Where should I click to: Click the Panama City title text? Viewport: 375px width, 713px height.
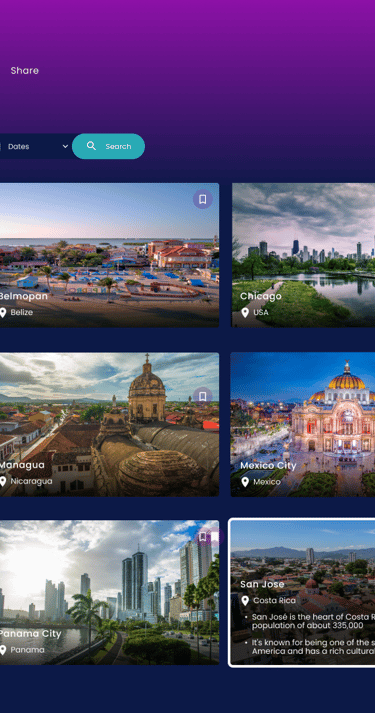[x=30, y=634]
